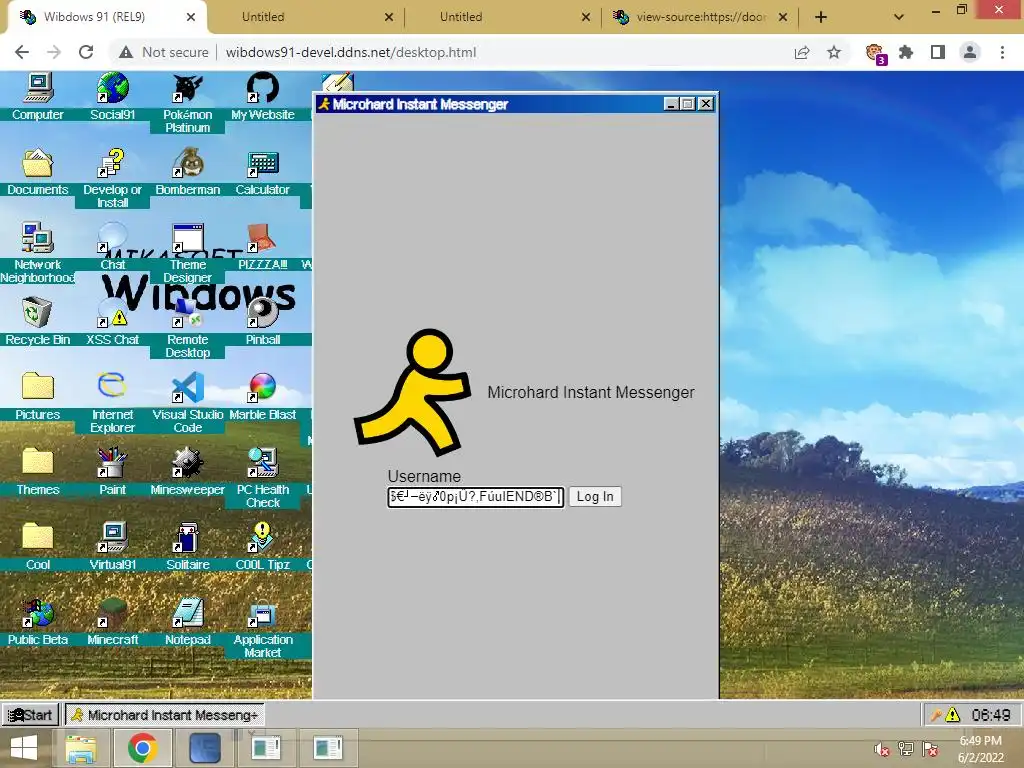Image resolution: width=1024 pixels, height=768 pixels.
Task: Launch the Minecraft shortcut icon
Action: pos(112,613)
